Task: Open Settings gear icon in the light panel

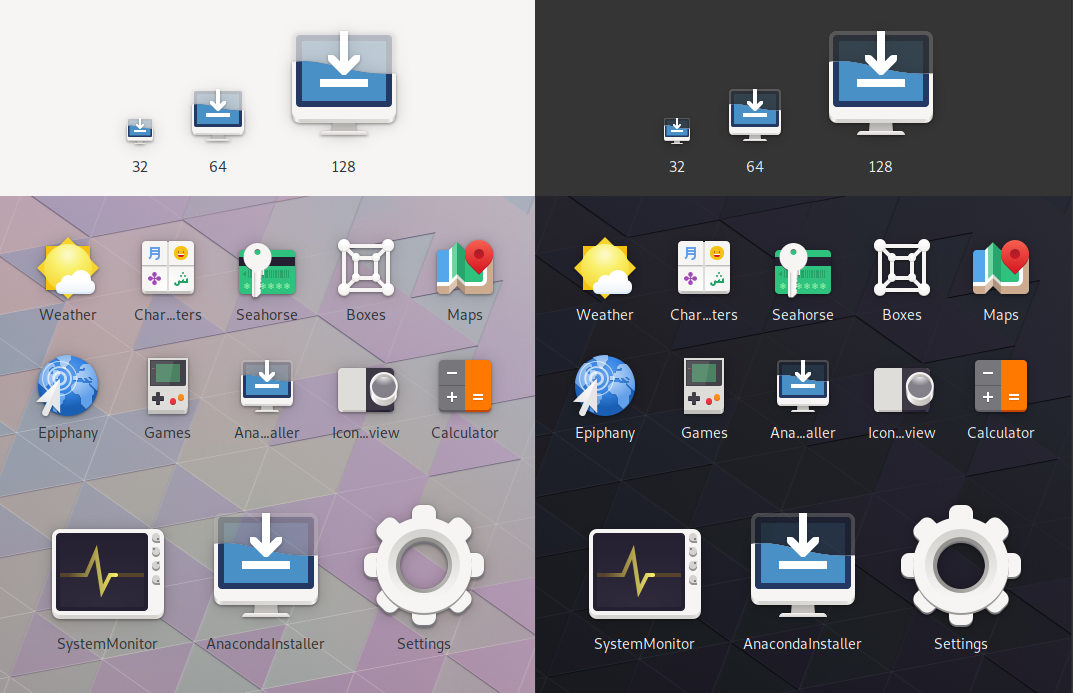Action: pos(424,565)
